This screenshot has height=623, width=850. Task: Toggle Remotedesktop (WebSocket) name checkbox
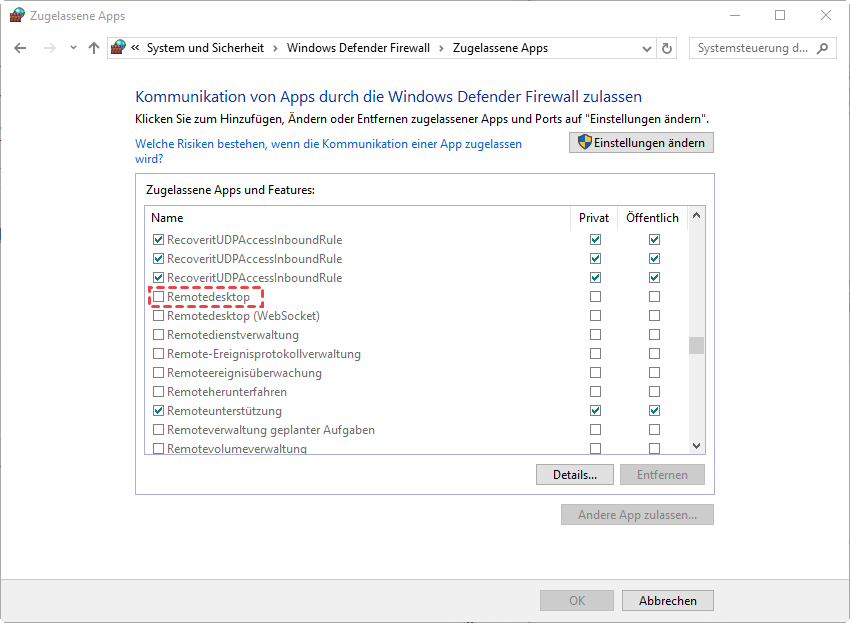(x=158, y=316)
